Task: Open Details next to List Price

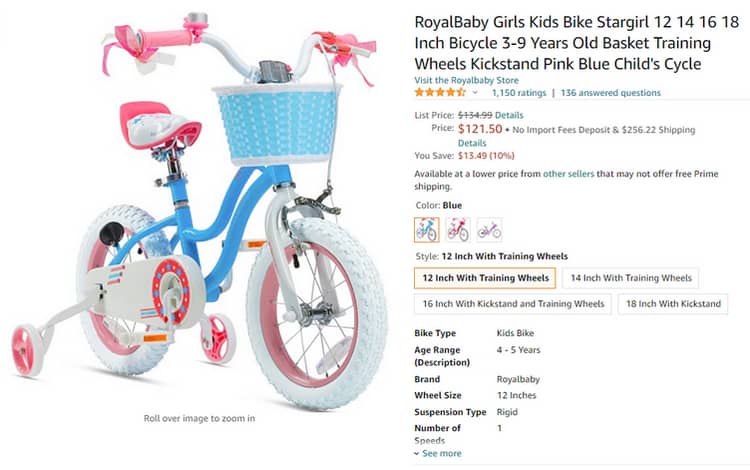Action: point(509,115)
